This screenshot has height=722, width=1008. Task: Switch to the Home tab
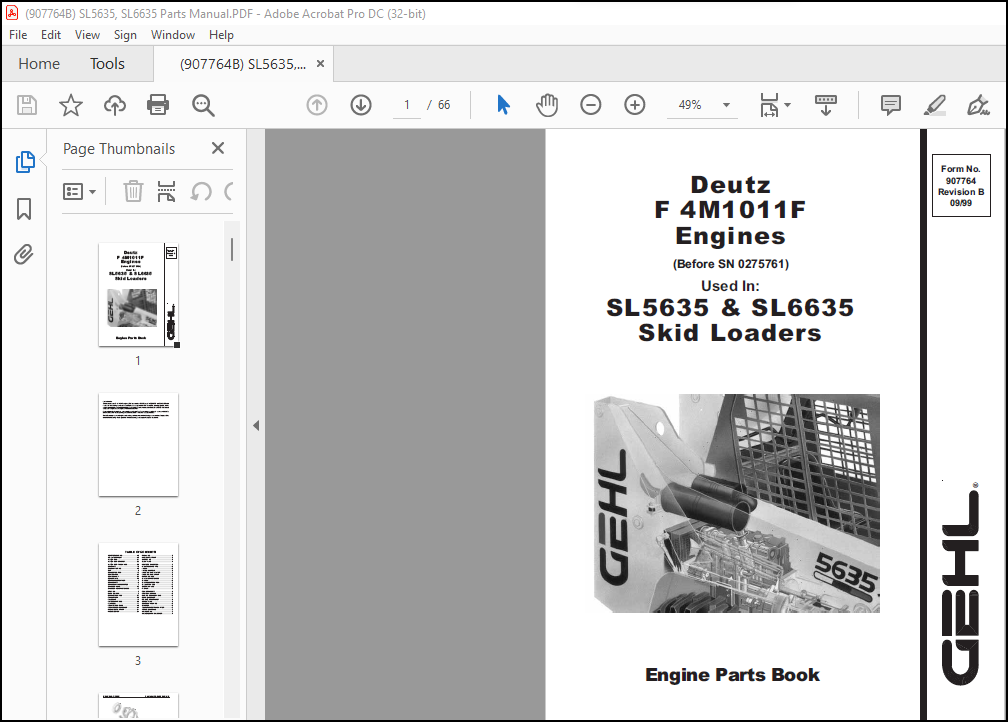click(x=39, y=64)
